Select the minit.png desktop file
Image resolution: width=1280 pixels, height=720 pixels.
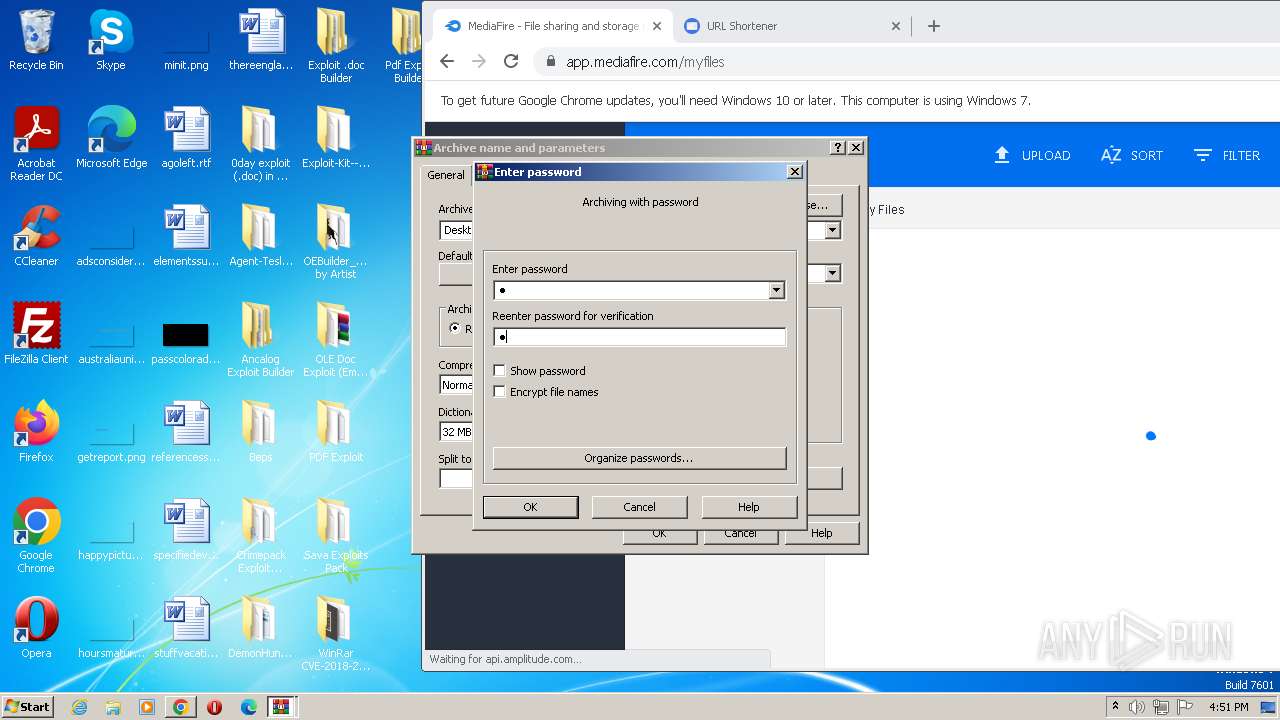(x=186, y=40)
